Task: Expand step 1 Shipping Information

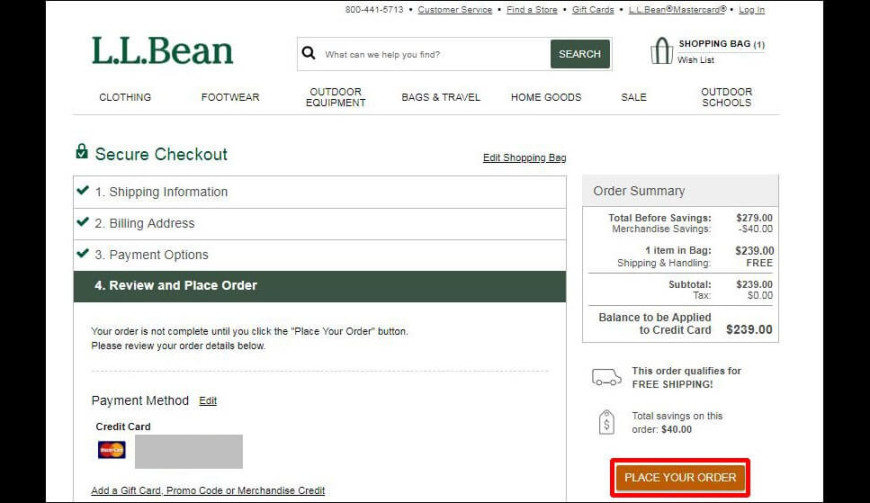Action: pyautogui.click(x=320, y=192)
